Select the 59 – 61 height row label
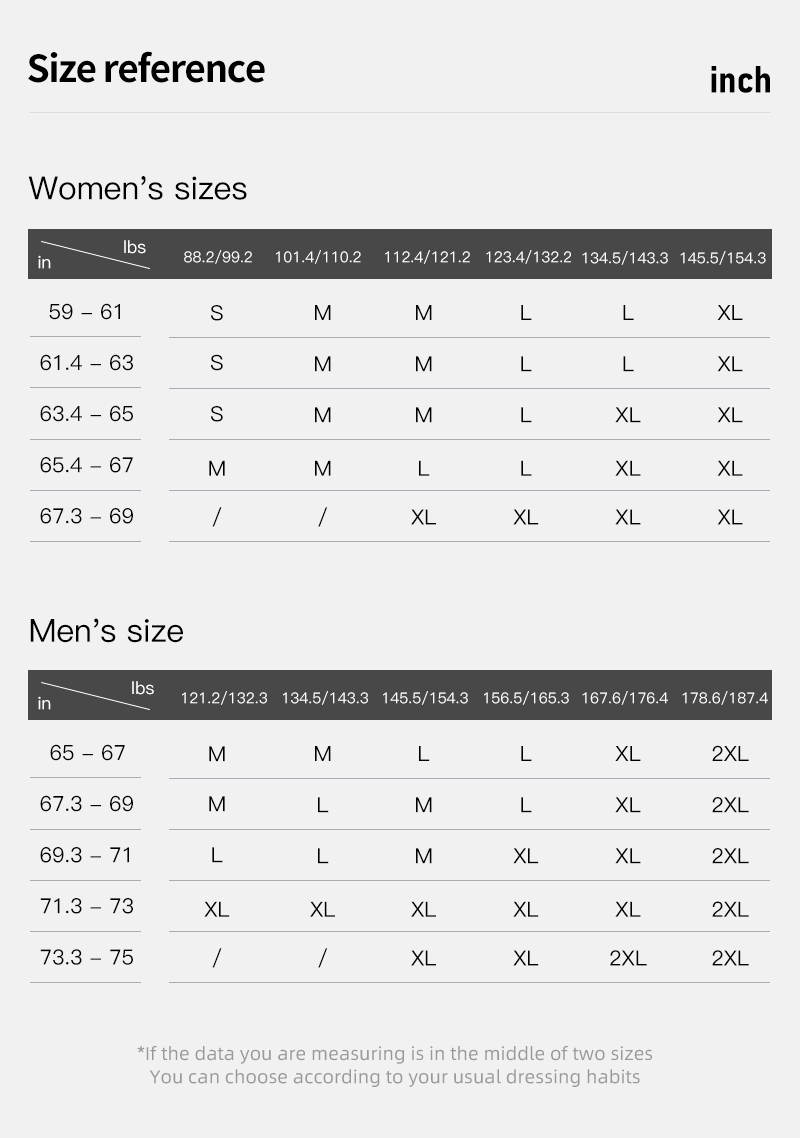Screen dimensions: 800x1138 point(86,312)
